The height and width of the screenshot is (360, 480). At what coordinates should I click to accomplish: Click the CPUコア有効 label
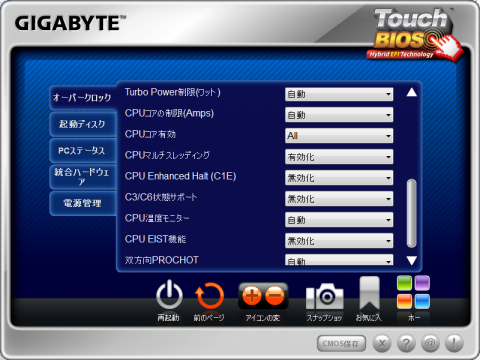150,134
